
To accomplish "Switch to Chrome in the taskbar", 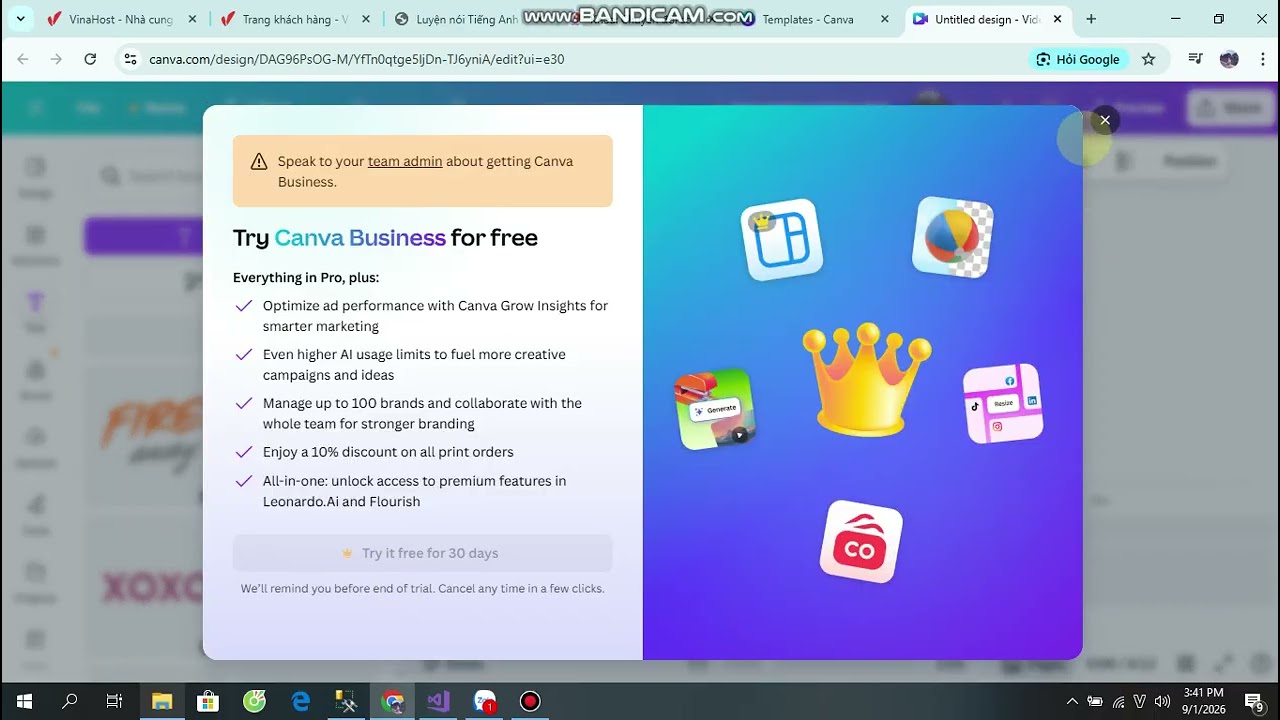I will pos(392,701).
